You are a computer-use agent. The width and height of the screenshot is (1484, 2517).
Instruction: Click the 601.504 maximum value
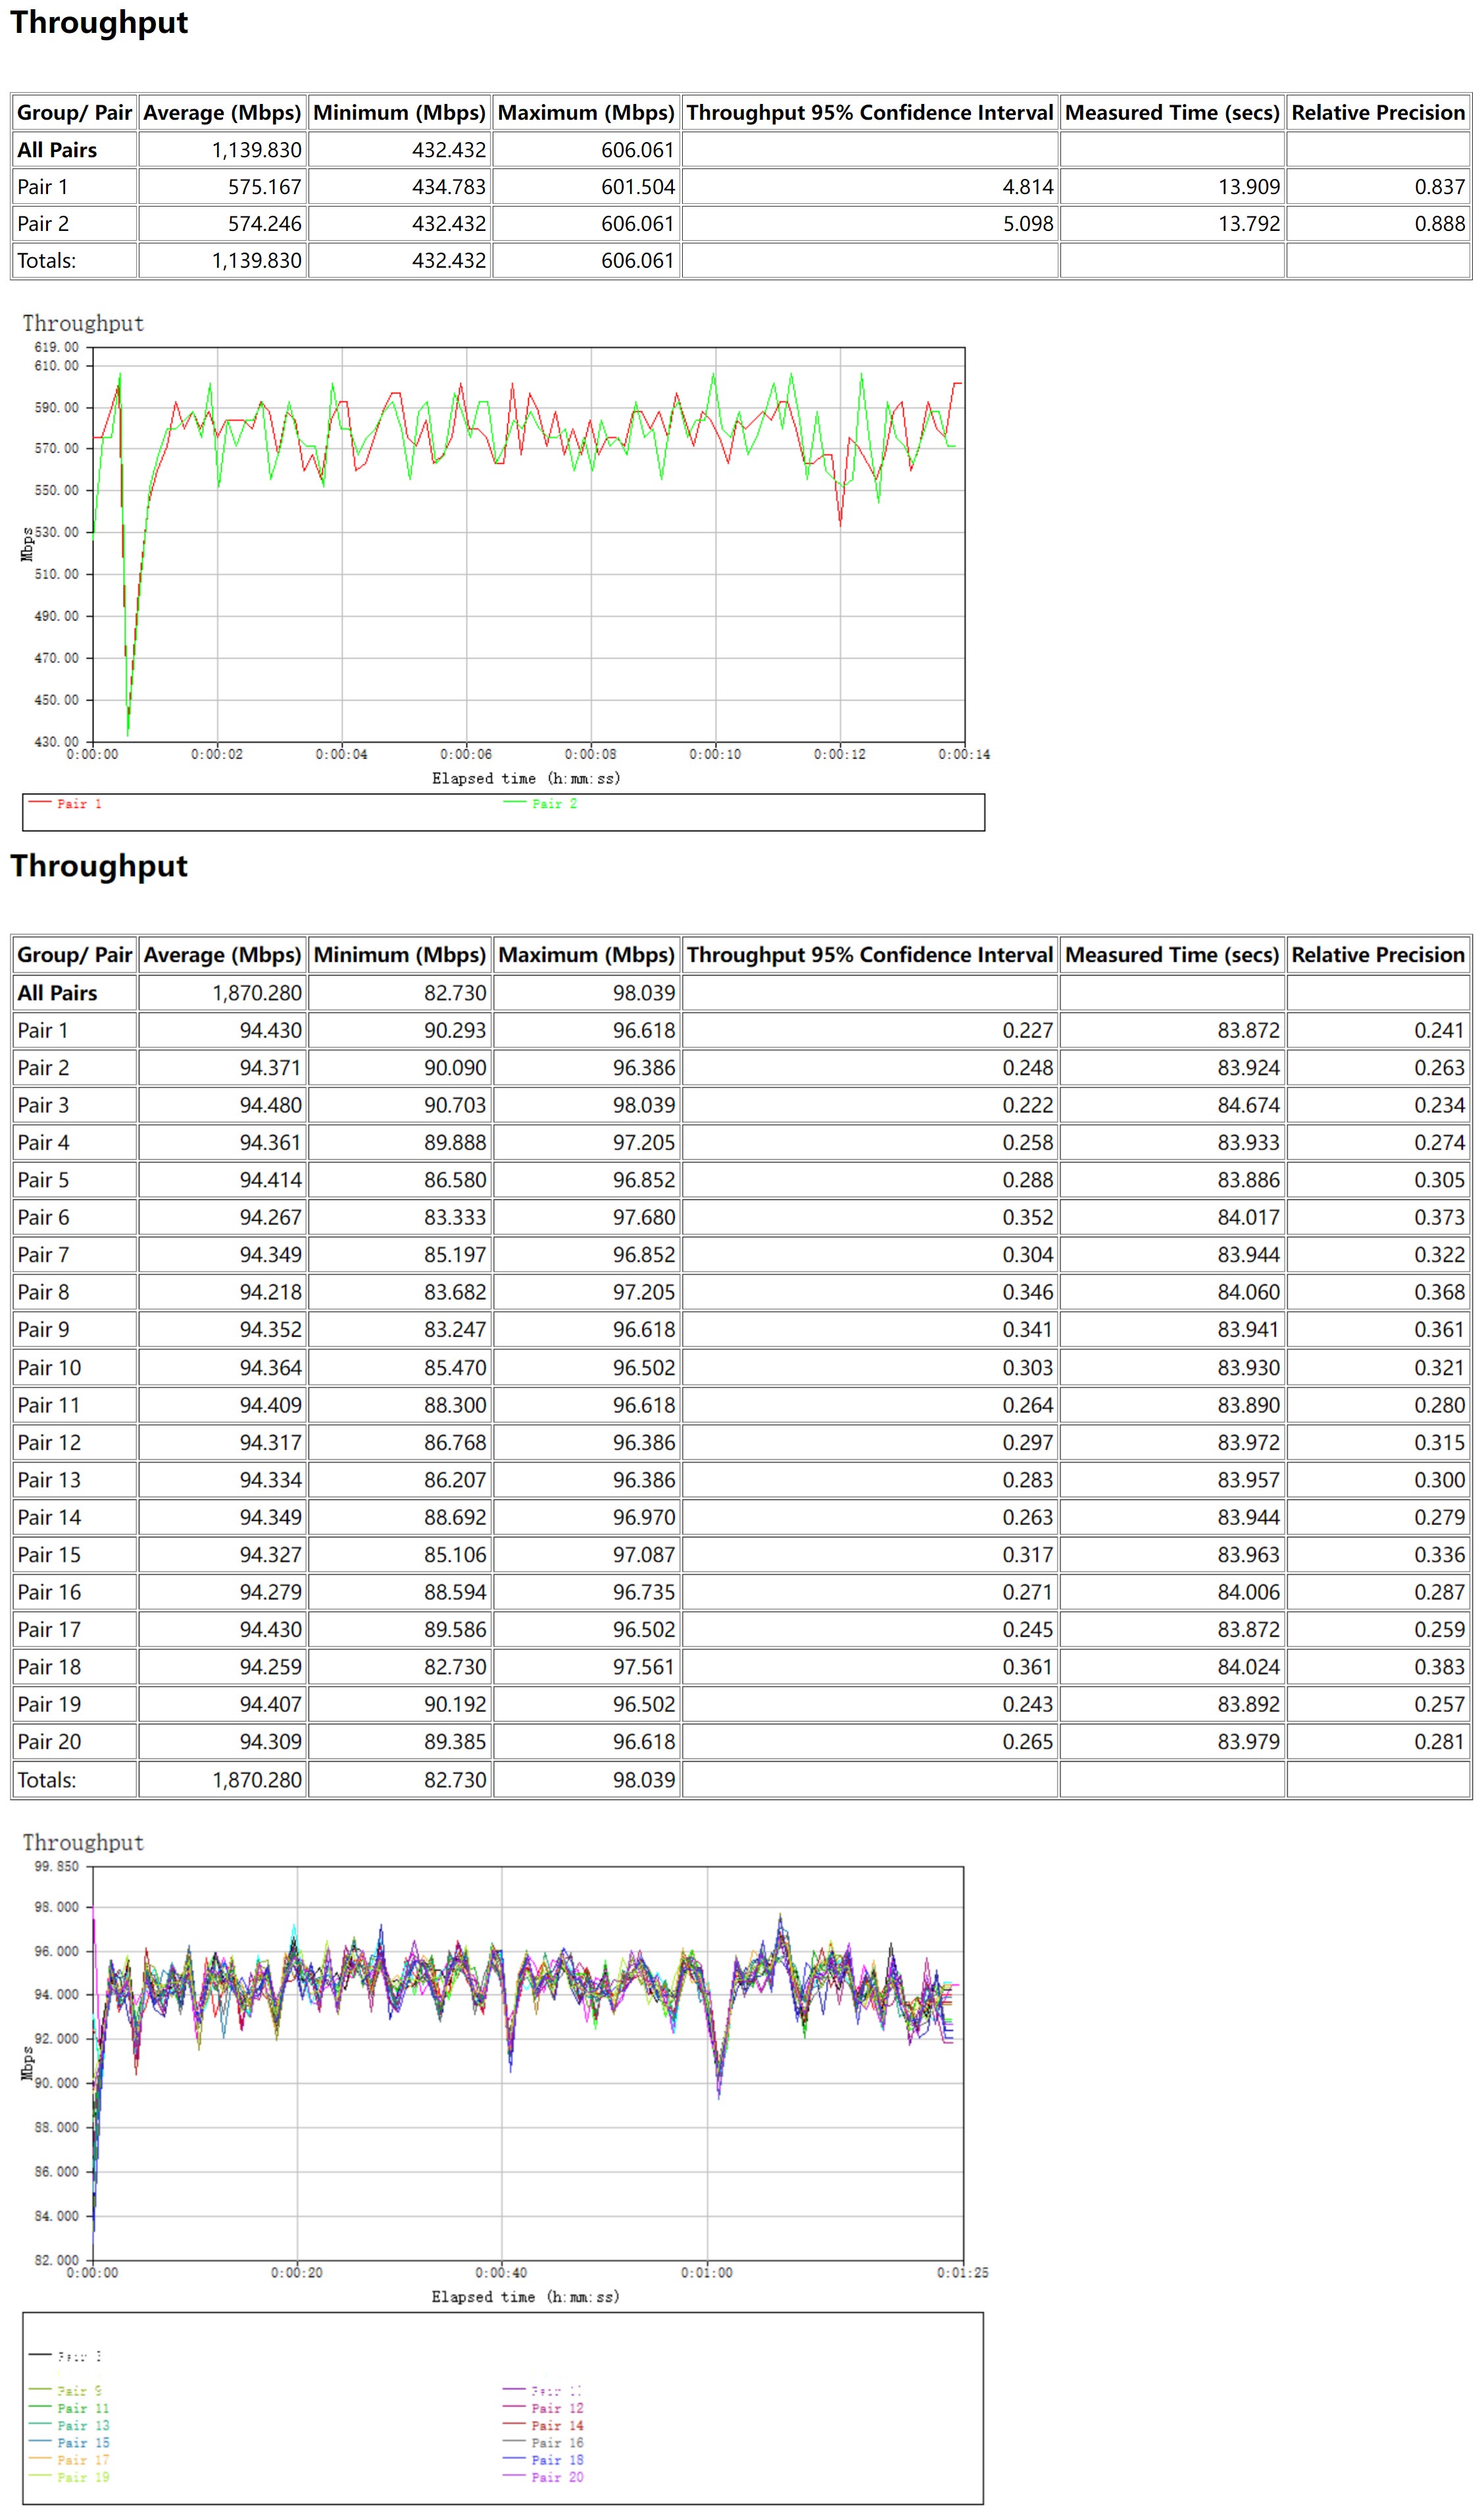638,187
